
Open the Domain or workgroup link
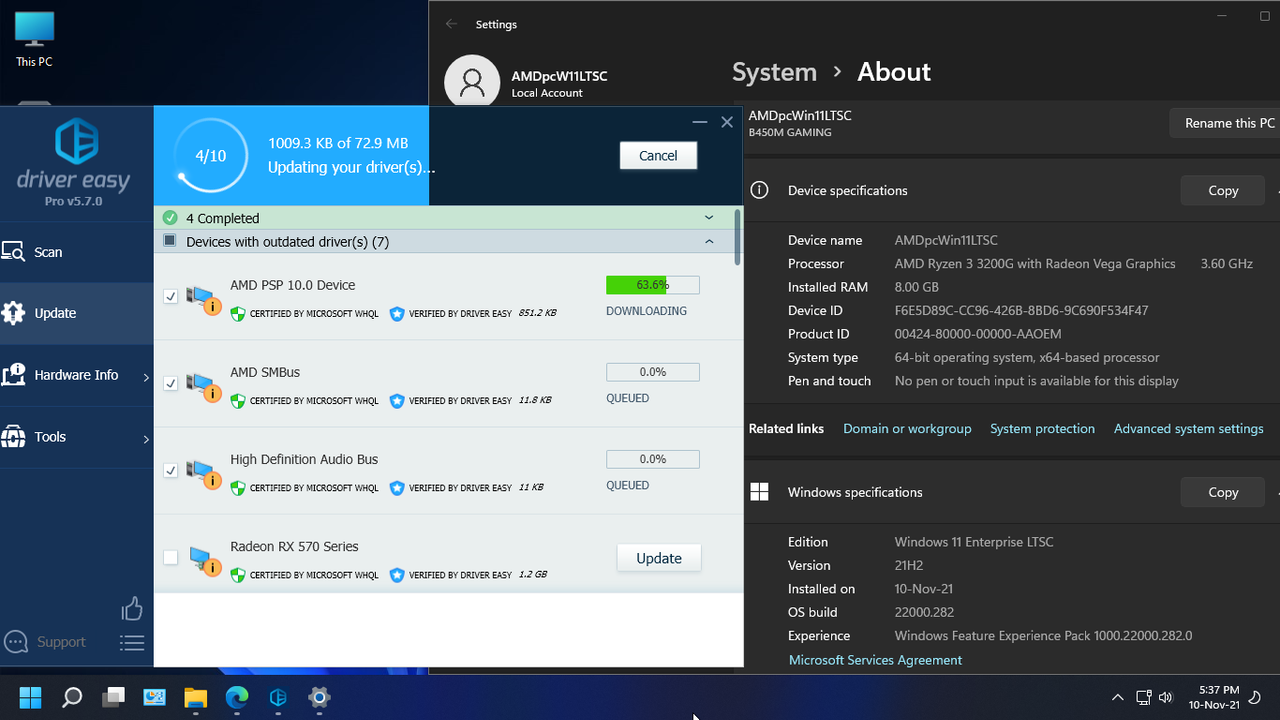pyautogui.click(x=907, y=429)
